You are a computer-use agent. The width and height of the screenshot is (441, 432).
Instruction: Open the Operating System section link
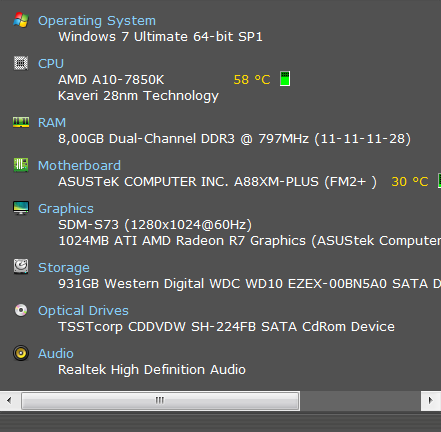click(x=97, y=21)
